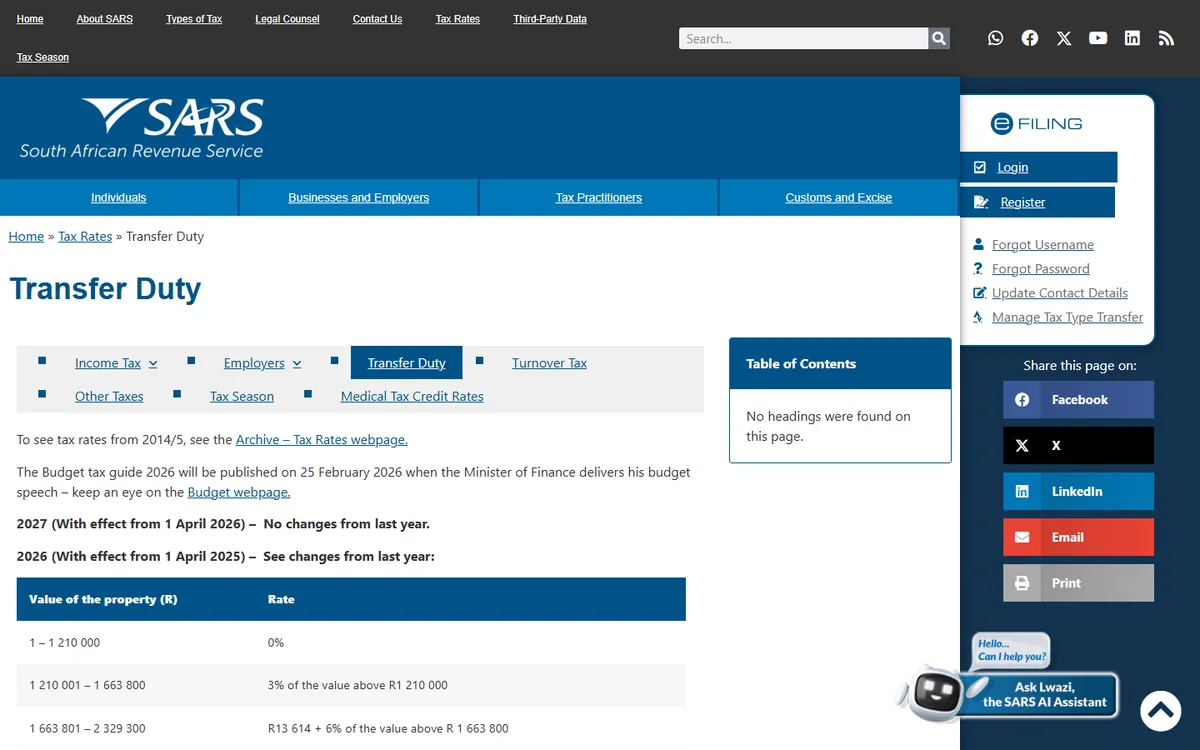Click the search magnifier icon
The image size is (1200, 750).
pyautogui.click(x=939, y=38)
